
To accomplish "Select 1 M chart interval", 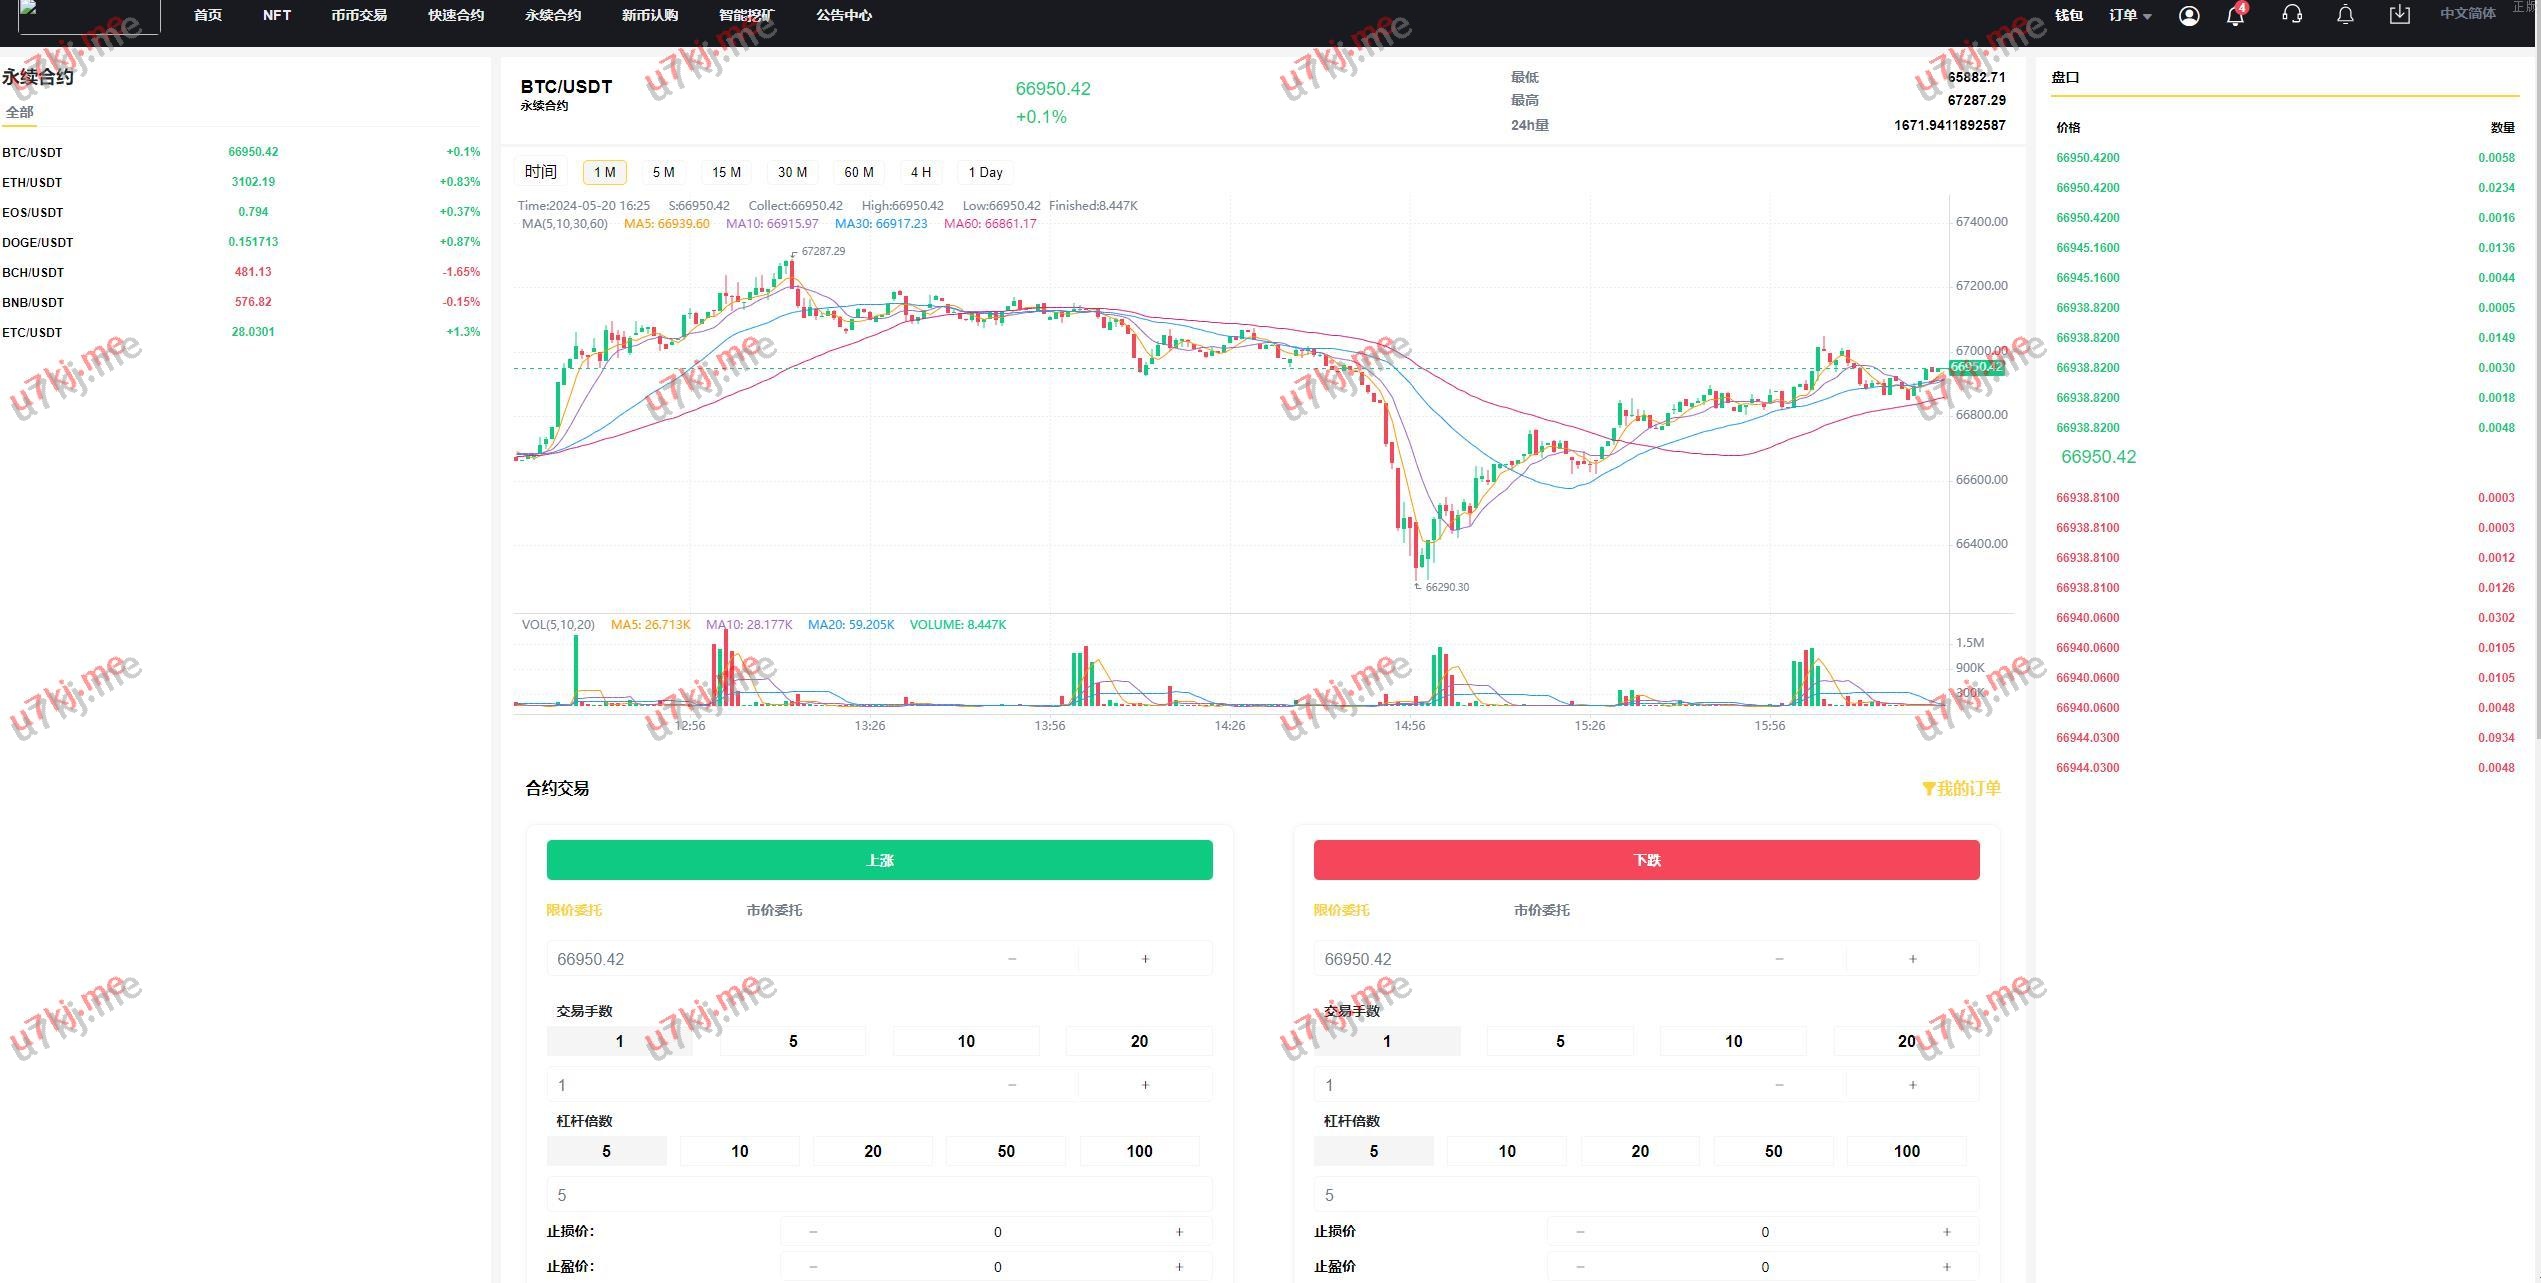I will (605, 172).
